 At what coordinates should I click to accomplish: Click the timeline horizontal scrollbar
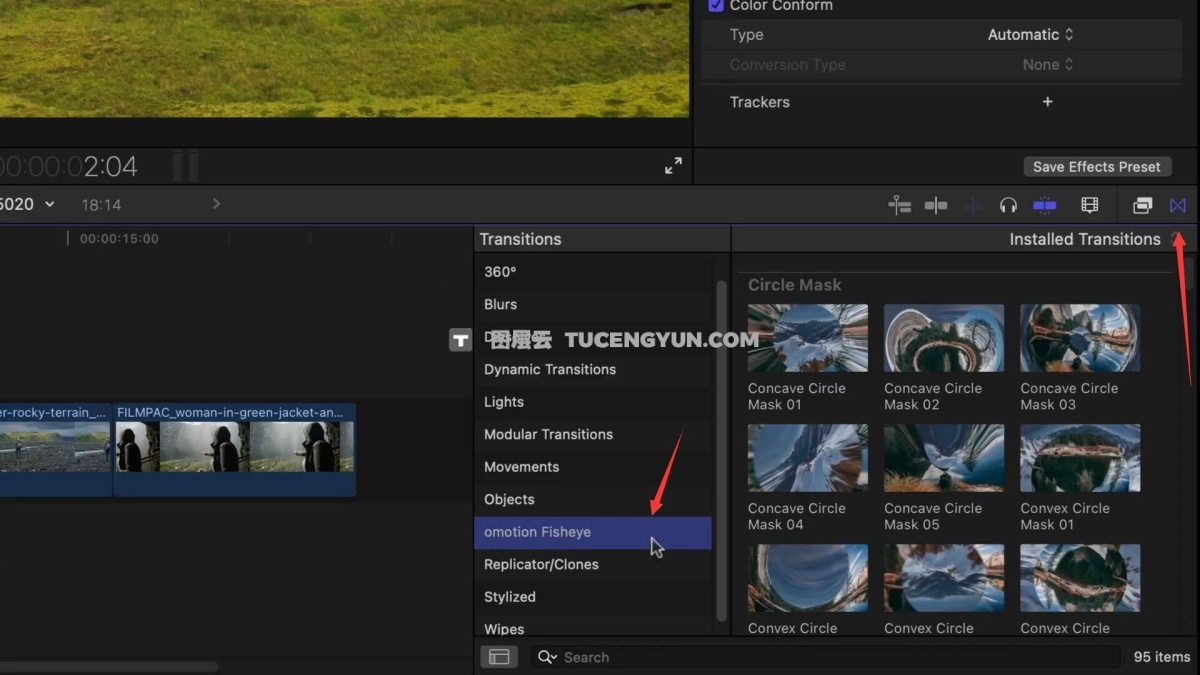coord(109,666)
